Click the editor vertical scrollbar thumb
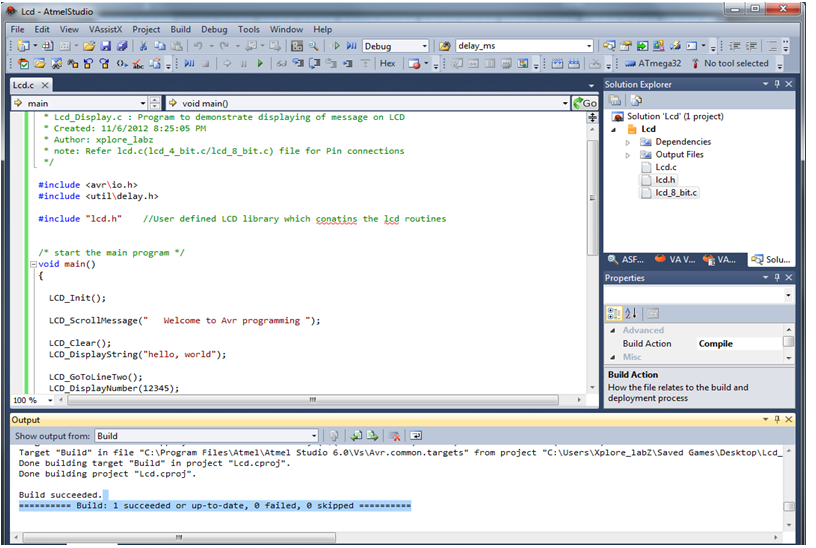 coord(592,198)
